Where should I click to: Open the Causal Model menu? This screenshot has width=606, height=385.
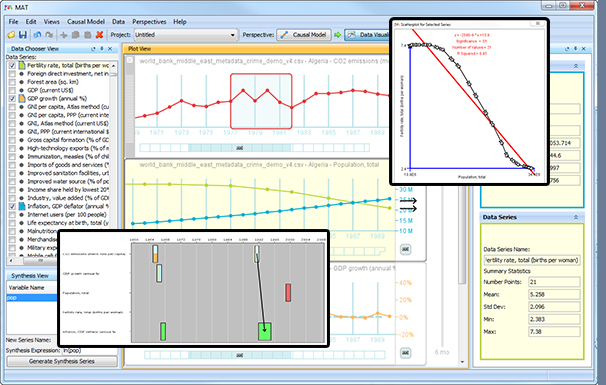[86, 22]
